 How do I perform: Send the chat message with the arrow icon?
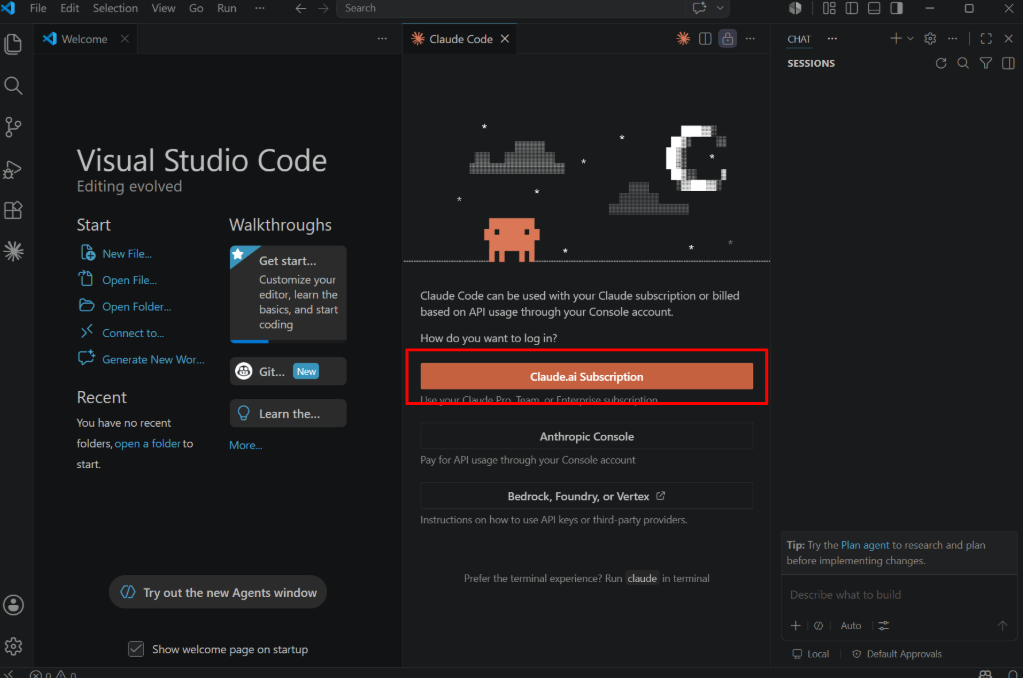(1002, 625)
